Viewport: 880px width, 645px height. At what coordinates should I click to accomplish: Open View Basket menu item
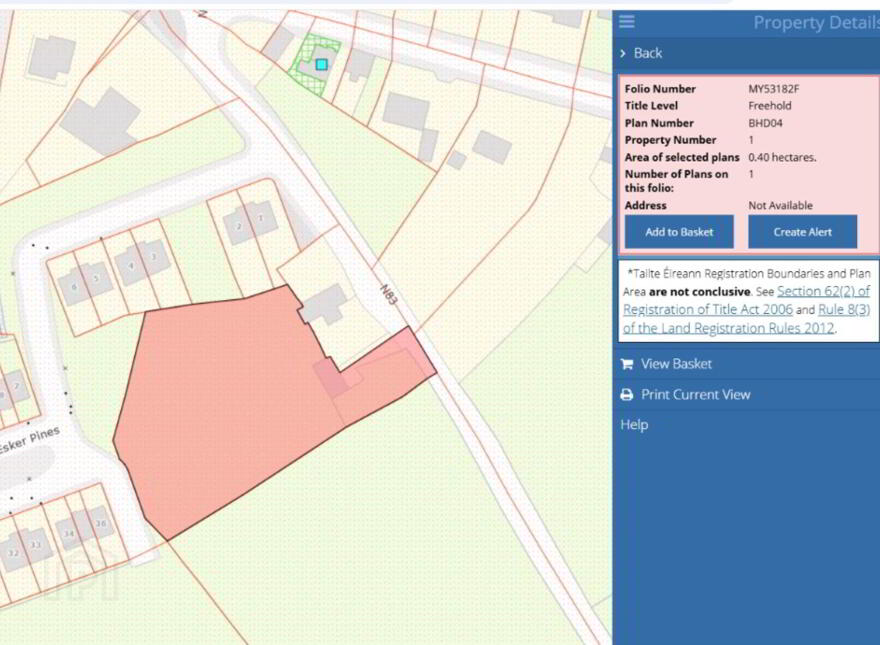click(676, 364)
